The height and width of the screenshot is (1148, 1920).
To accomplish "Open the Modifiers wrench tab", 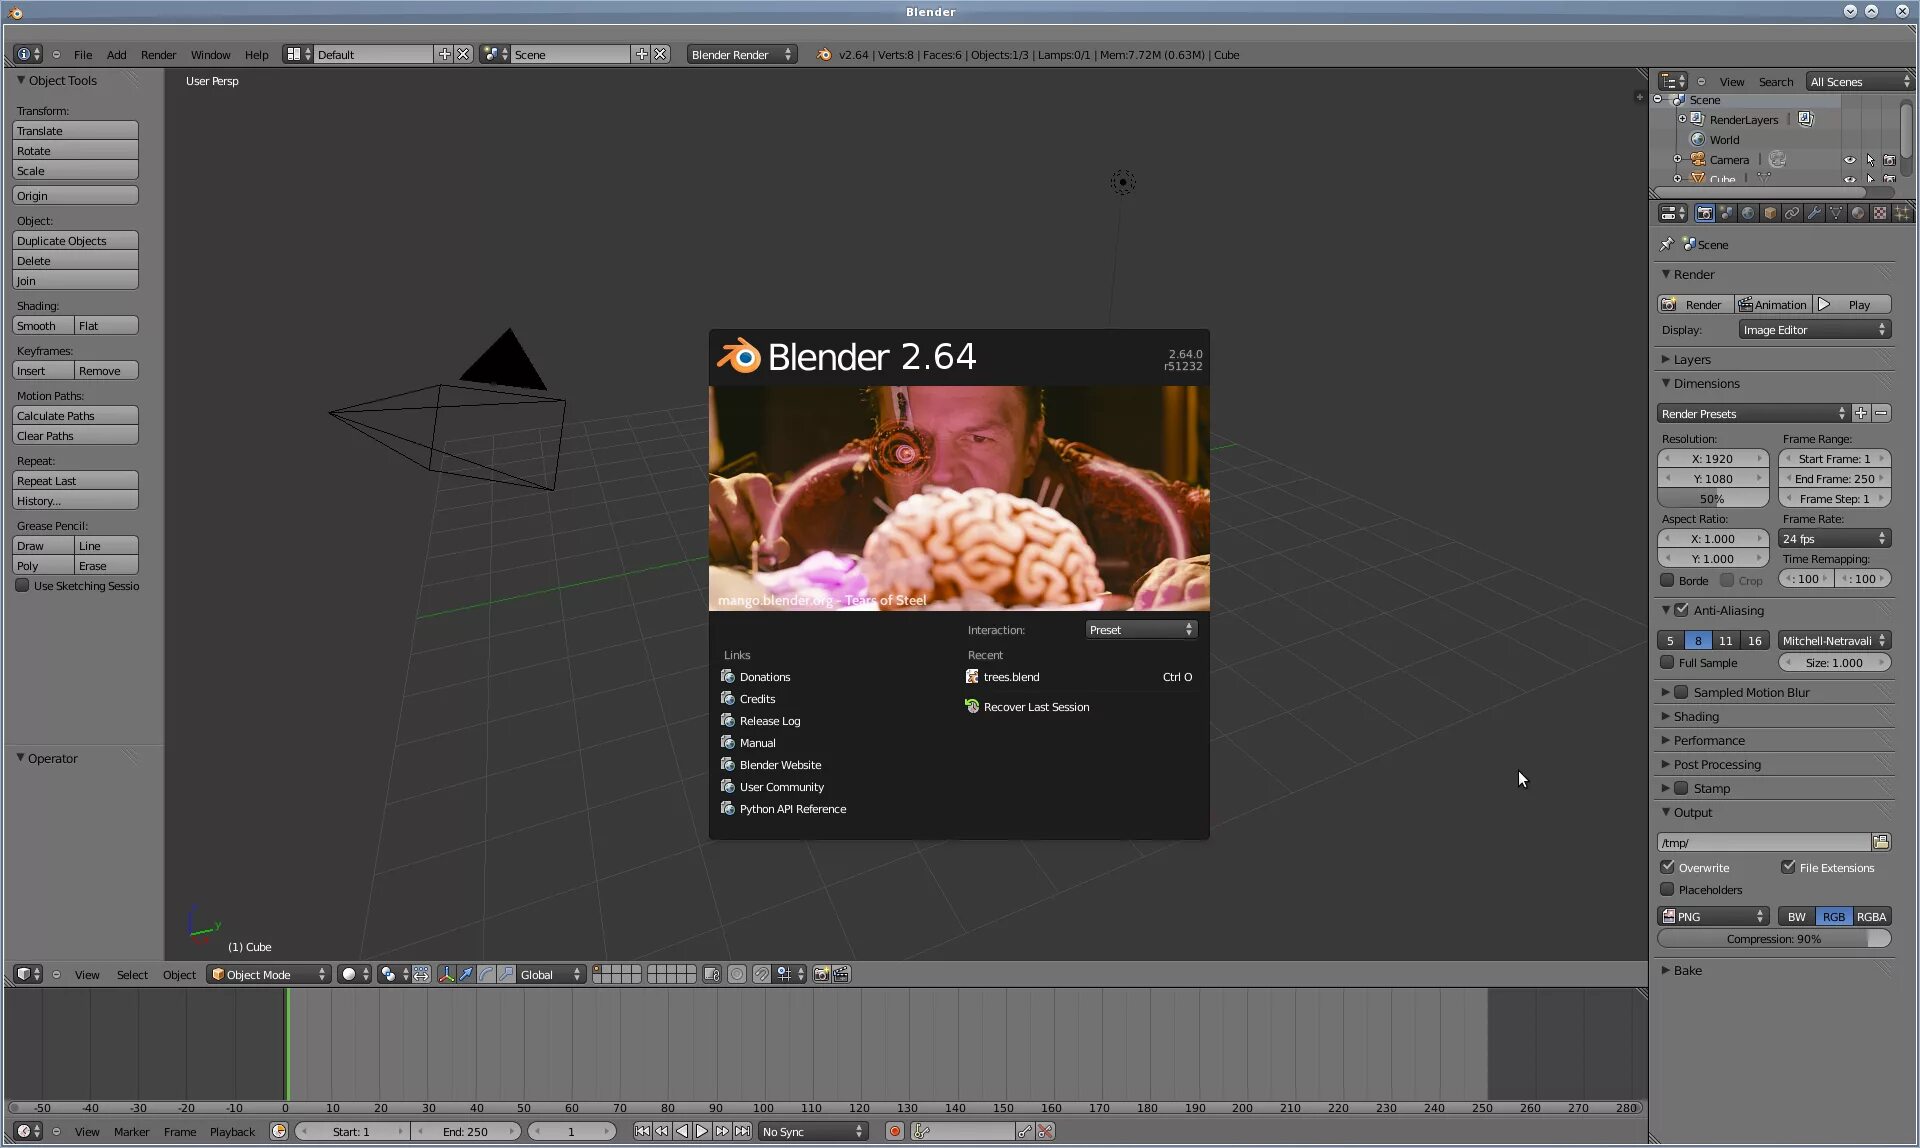I will pyautogui.click(x=1814, y=213).
